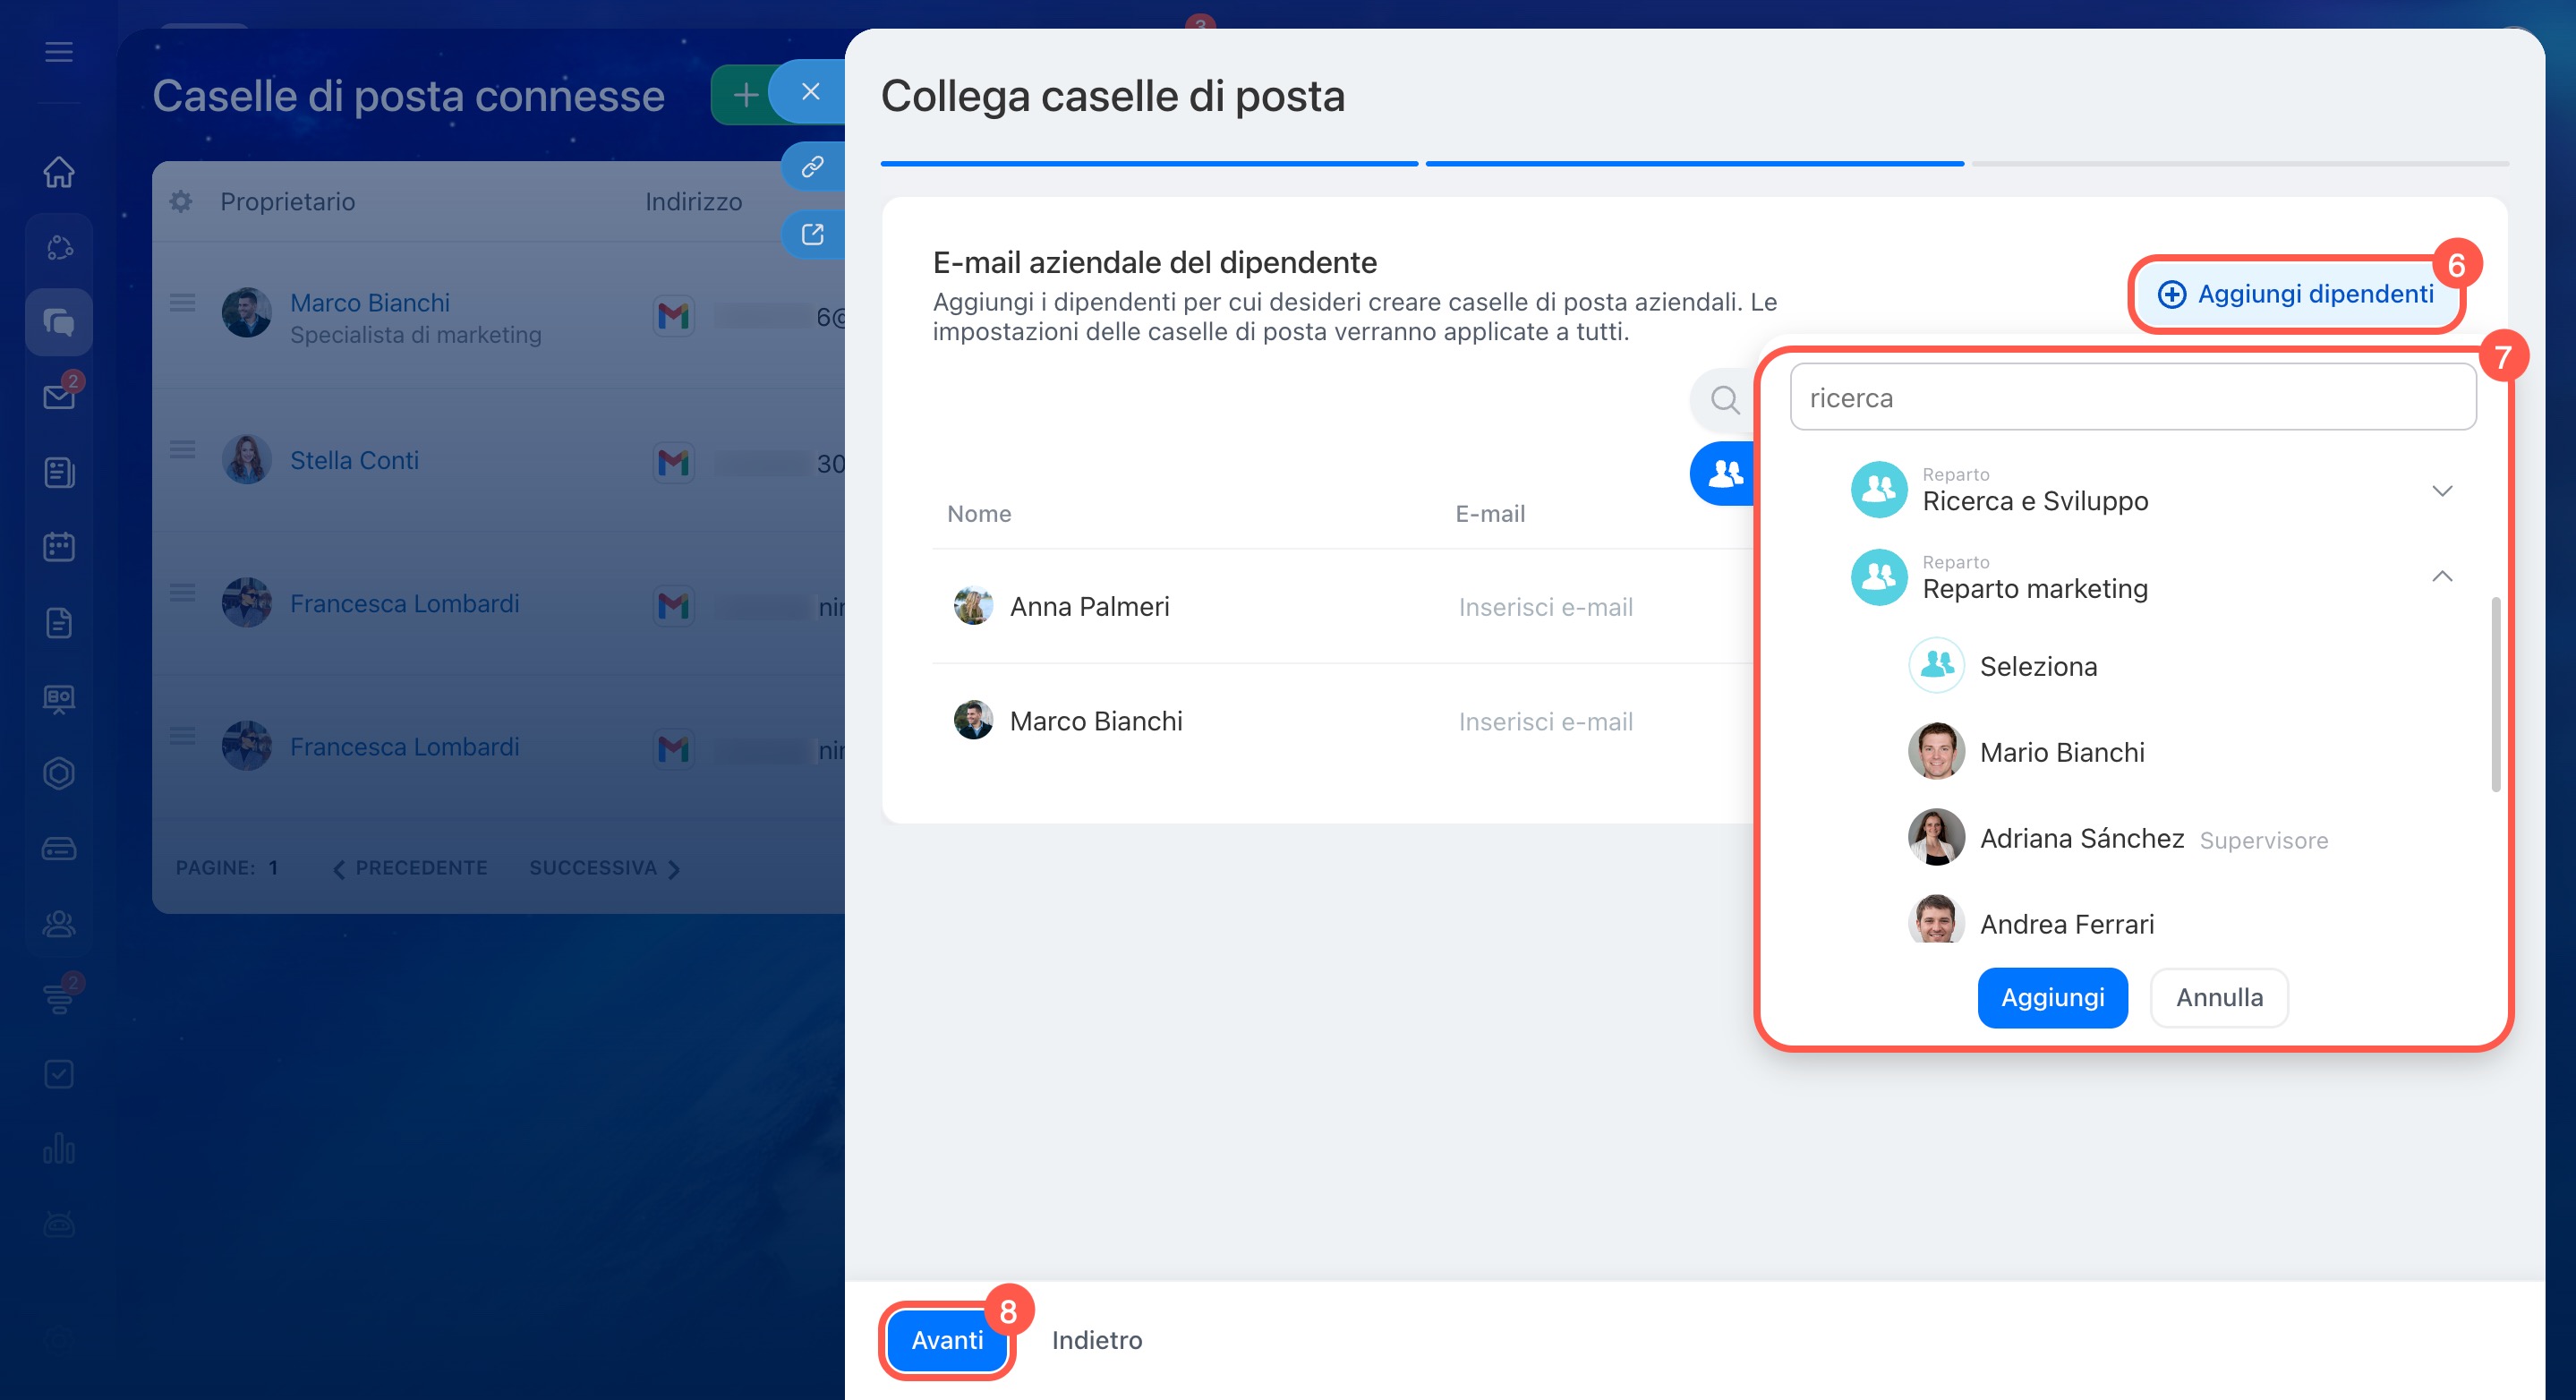Click the Aggiungi dipendenti button

click(2295, 294)
